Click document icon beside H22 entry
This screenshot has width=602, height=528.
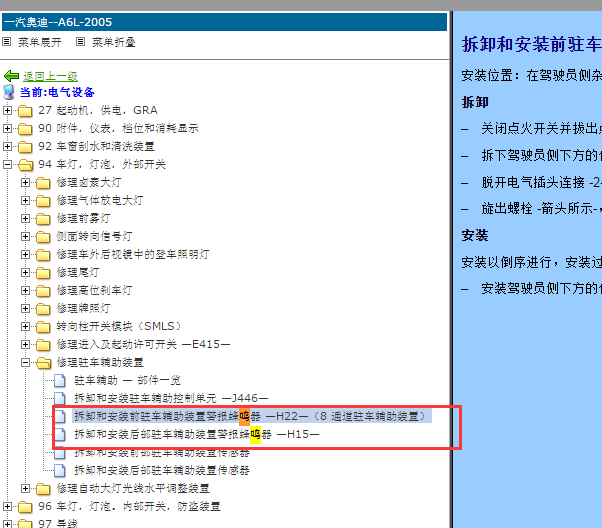[60, 417]
